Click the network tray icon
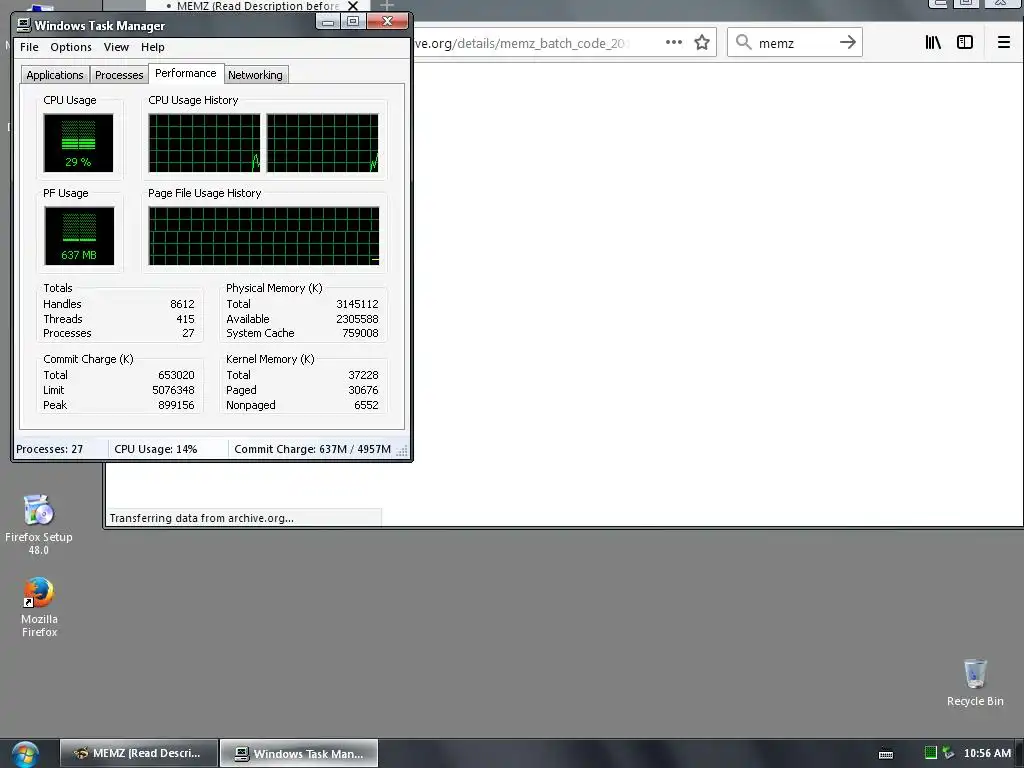 948,753
